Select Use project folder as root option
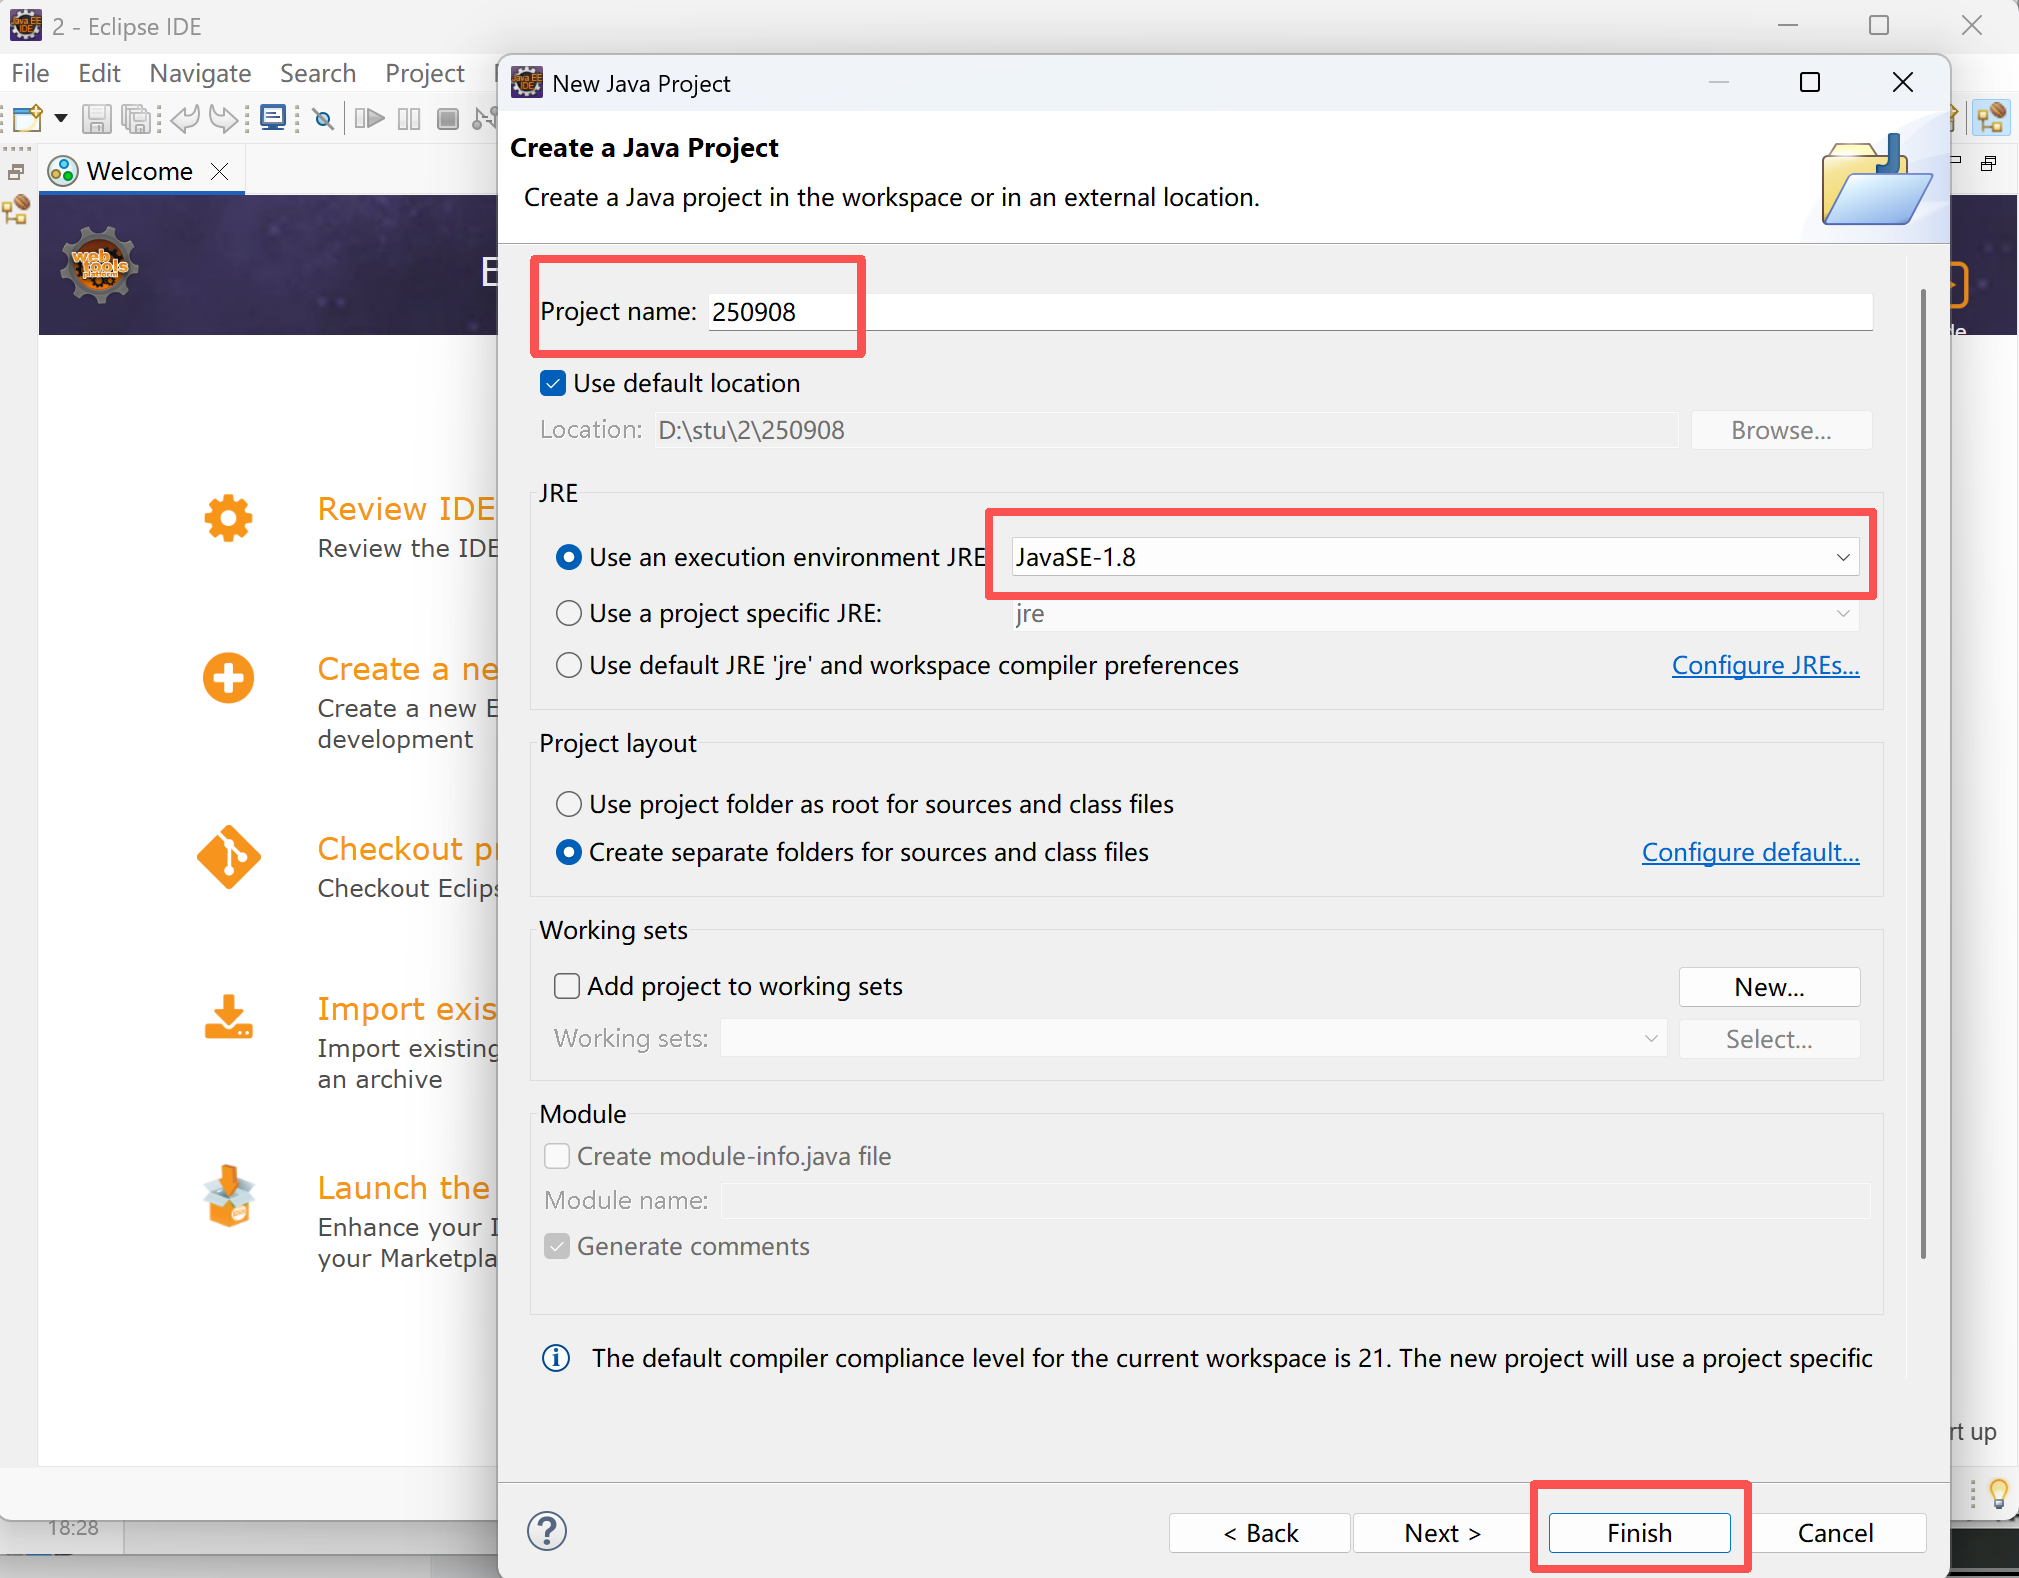This screenshot has height=1578, width=2019. tap(569, 804)
